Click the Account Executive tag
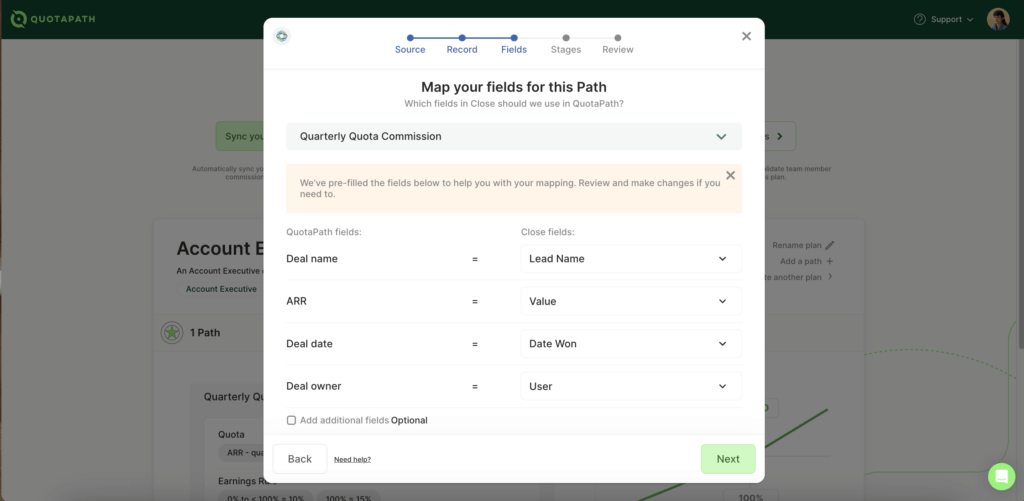 tap(221, 289)
